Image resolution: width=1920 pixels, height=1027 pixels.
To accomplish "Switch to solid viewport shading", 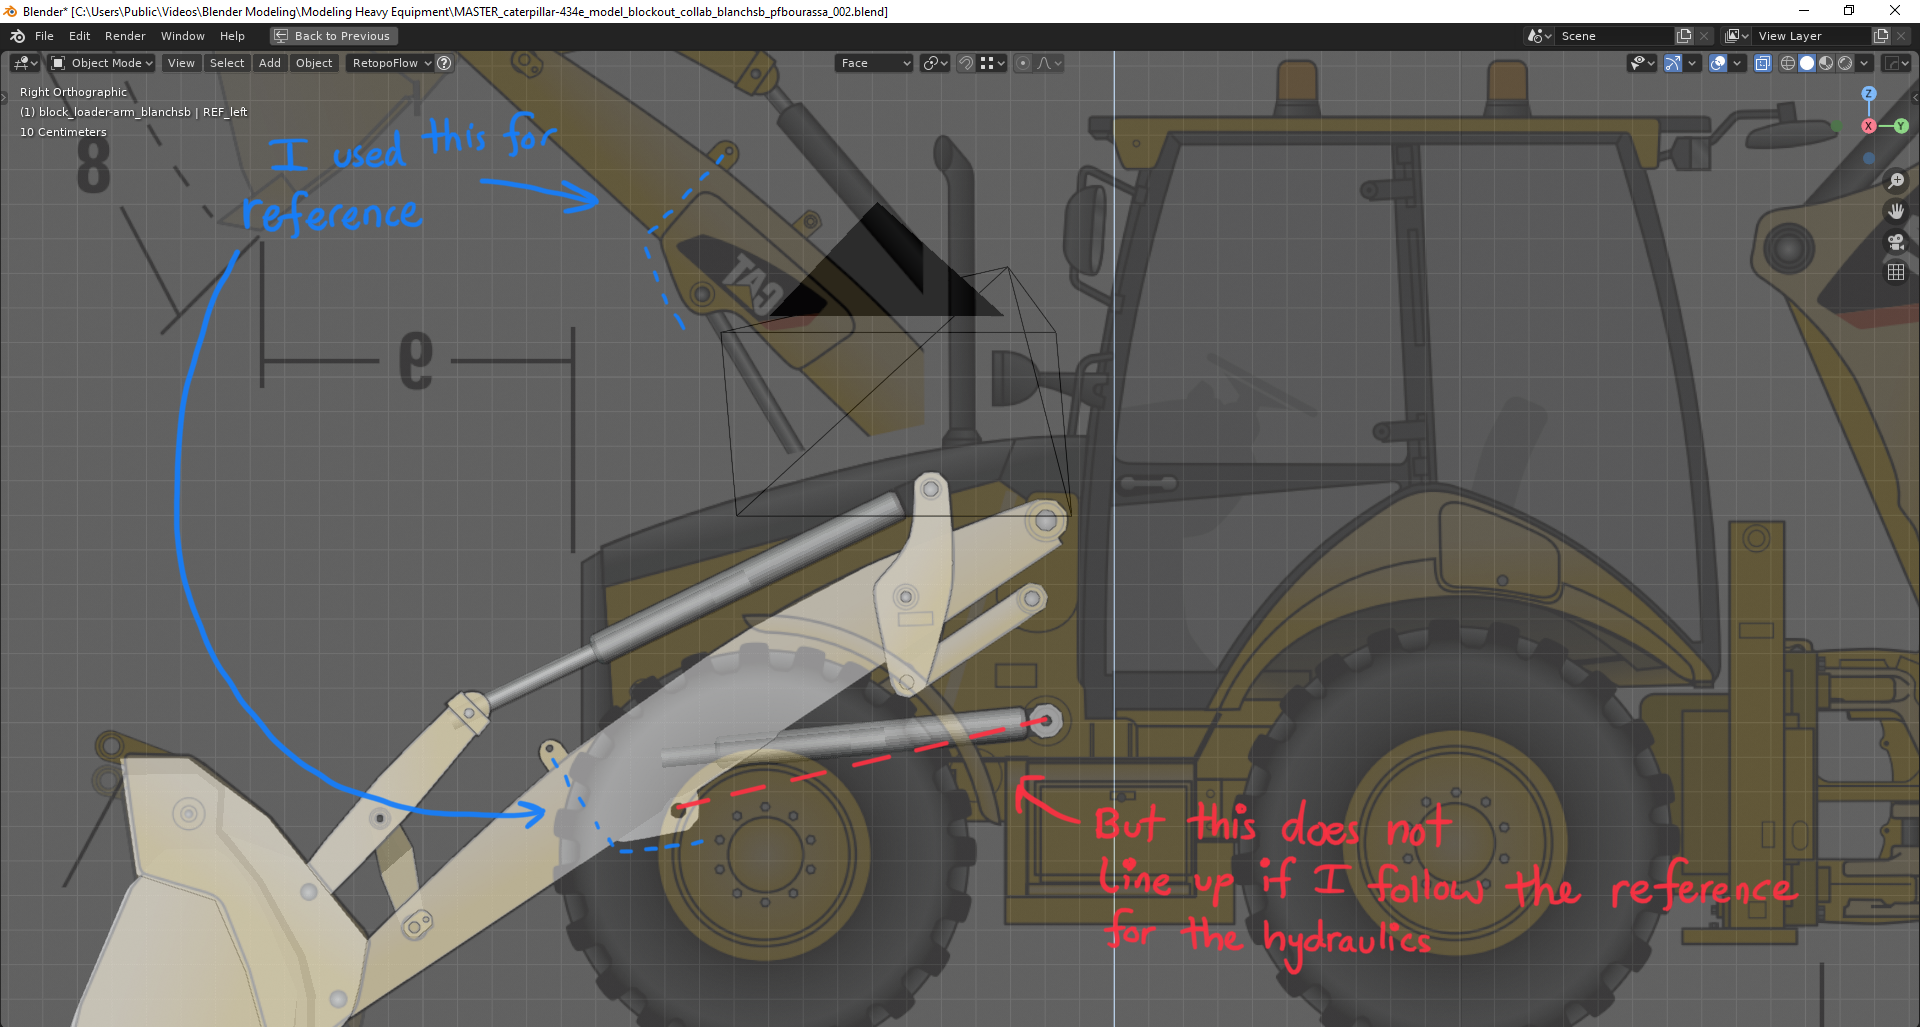I will click(x=1807, y=63).
